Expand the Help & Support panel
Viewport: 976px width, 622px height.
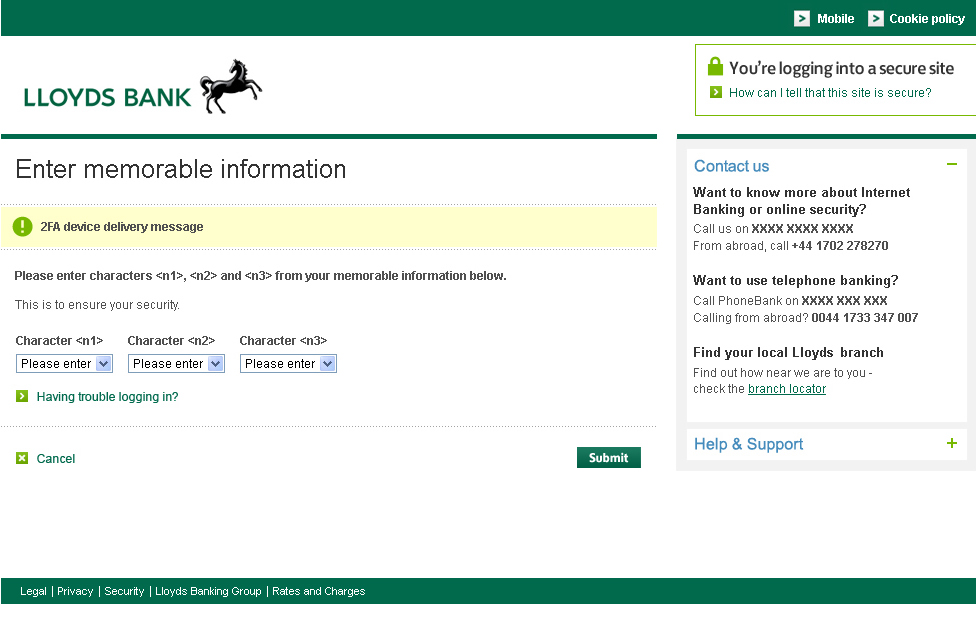(952, 443)
